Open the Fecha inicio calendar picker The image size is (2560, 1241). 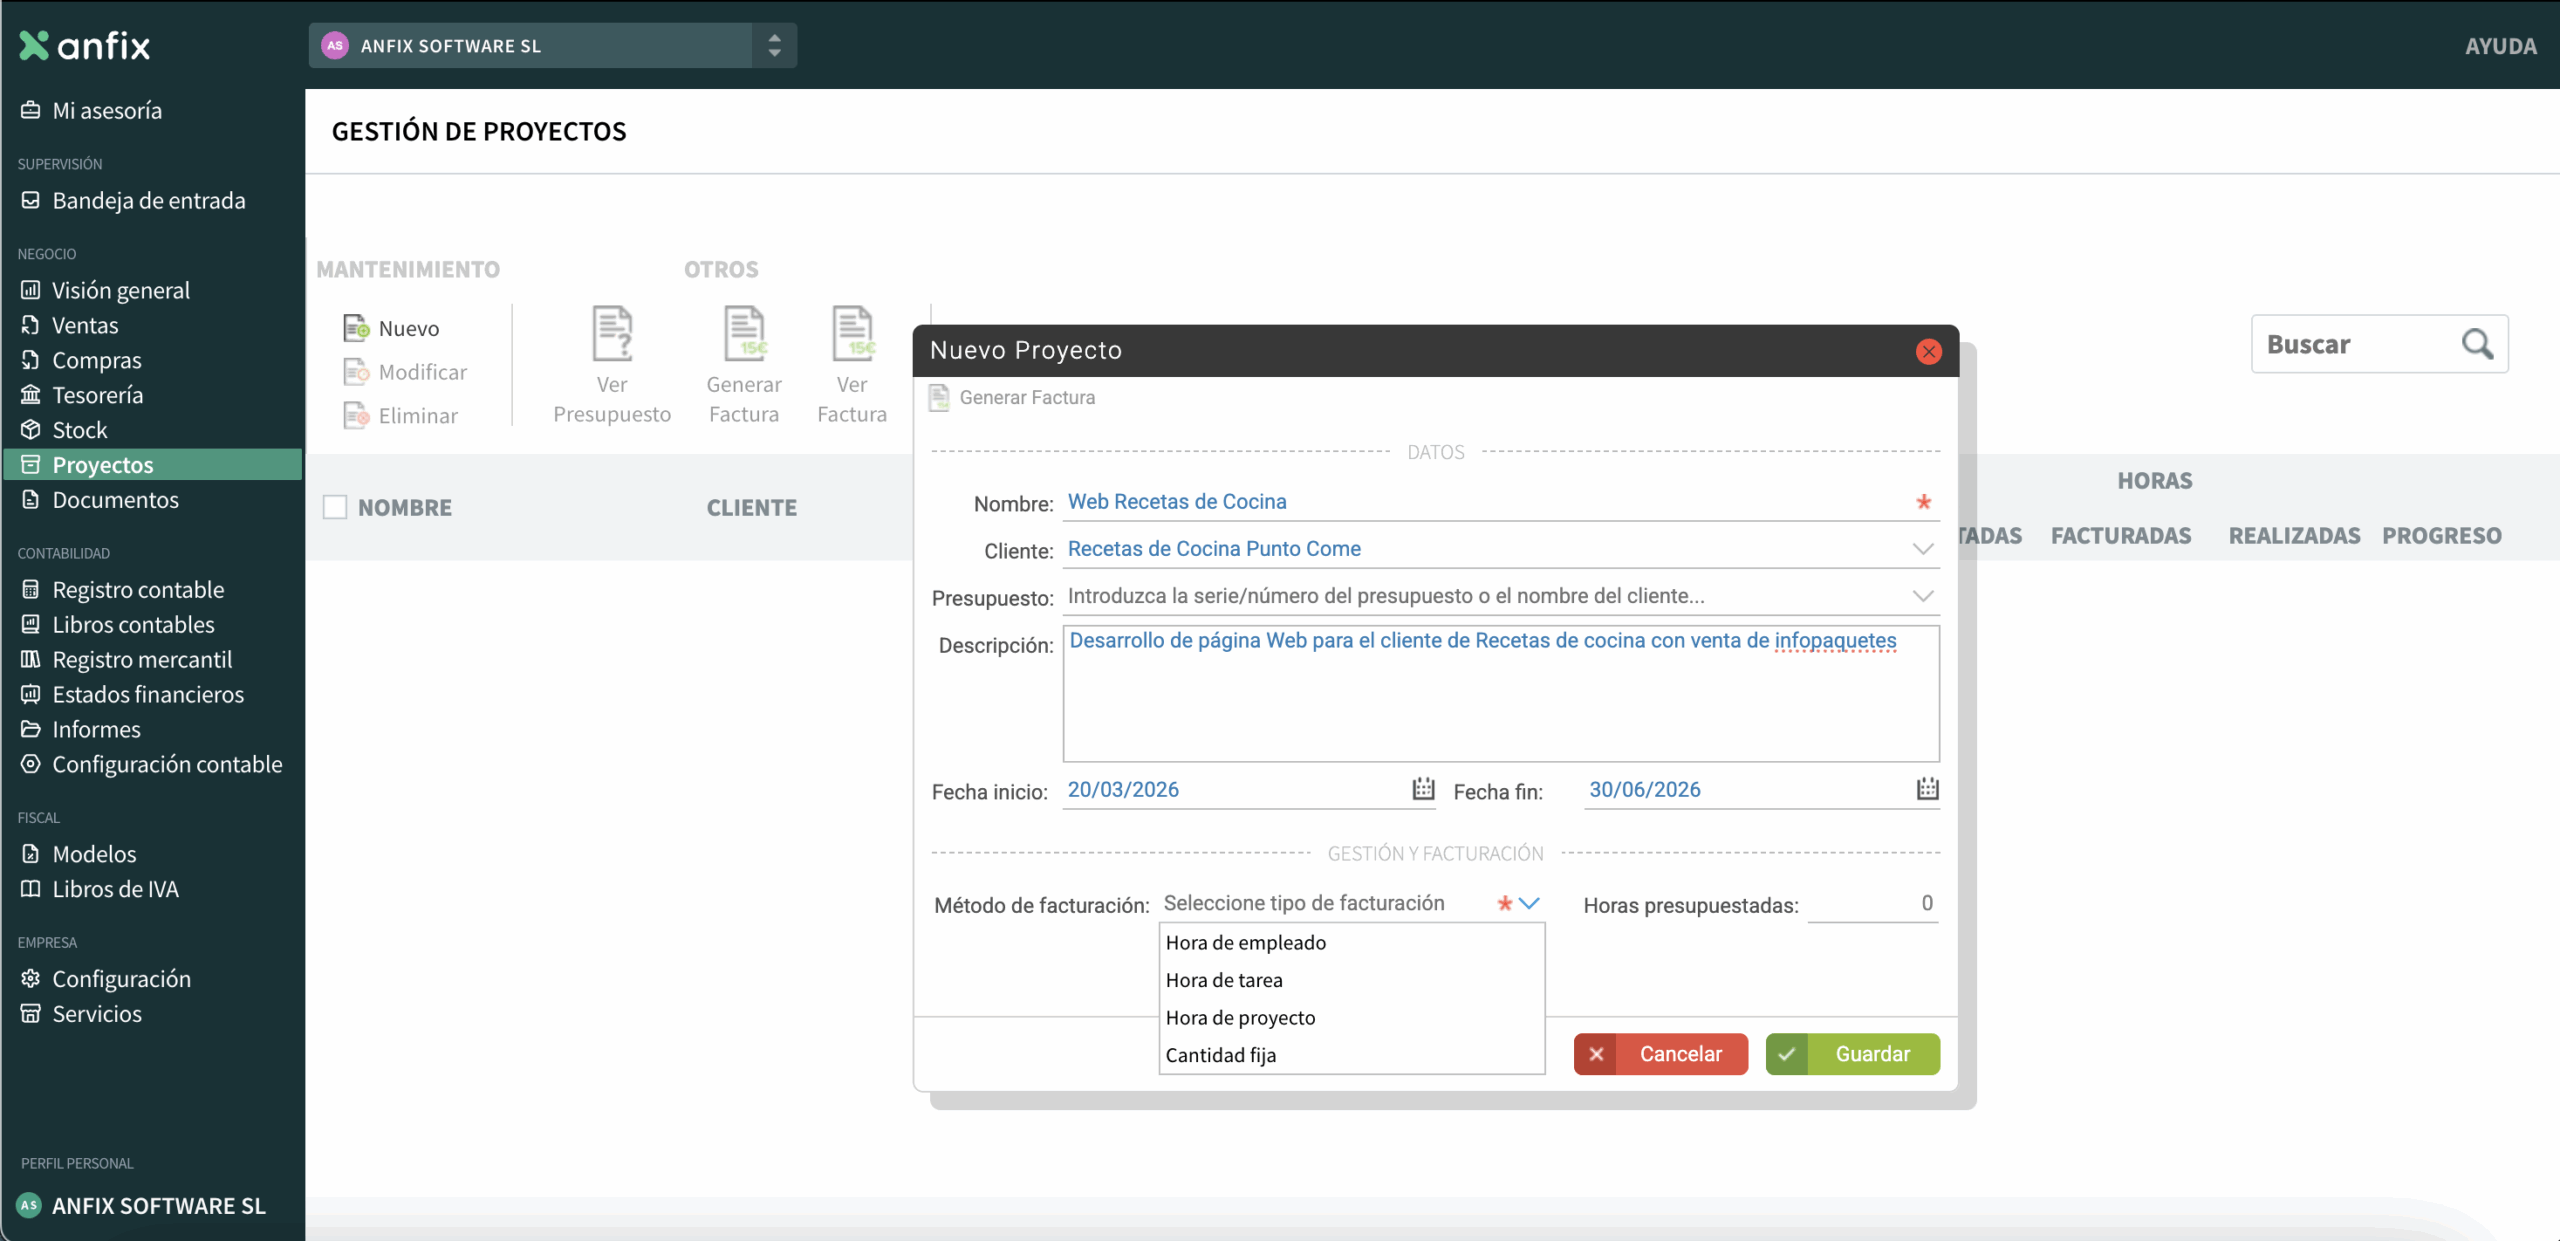point(1423,789)
